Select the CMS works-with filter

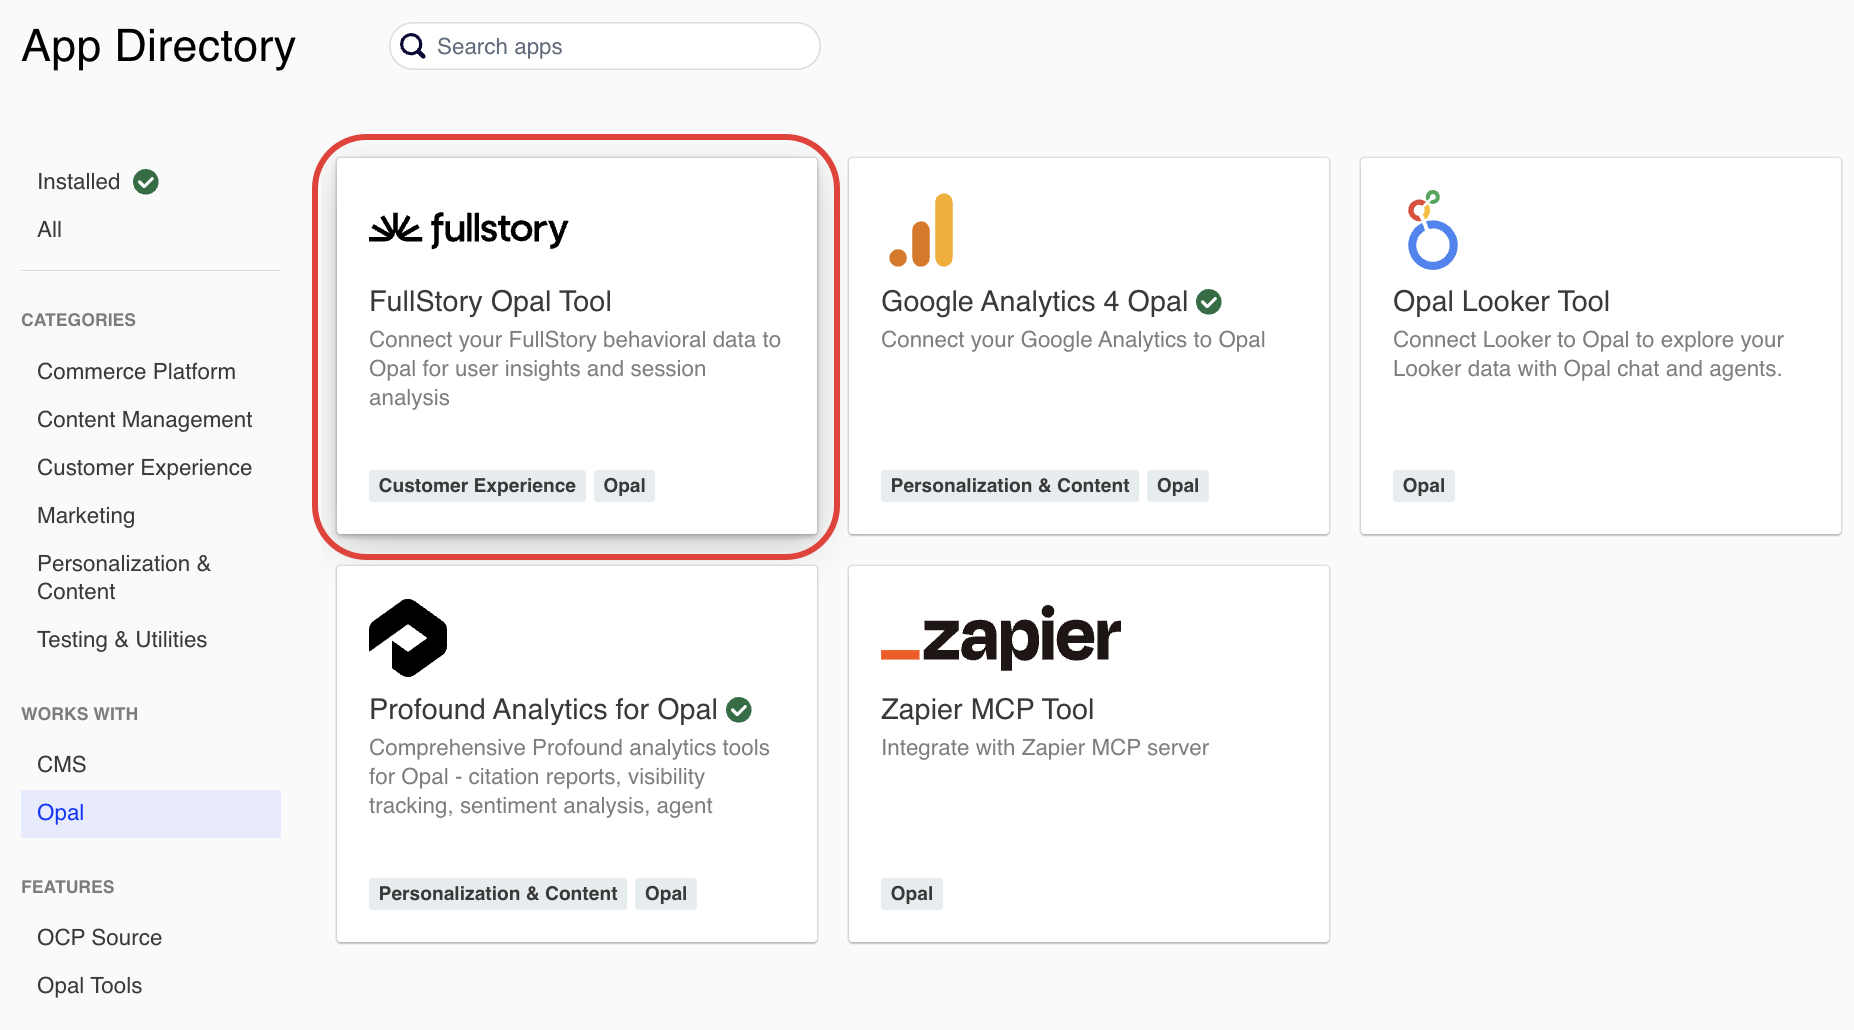click(x=62, y=765)
